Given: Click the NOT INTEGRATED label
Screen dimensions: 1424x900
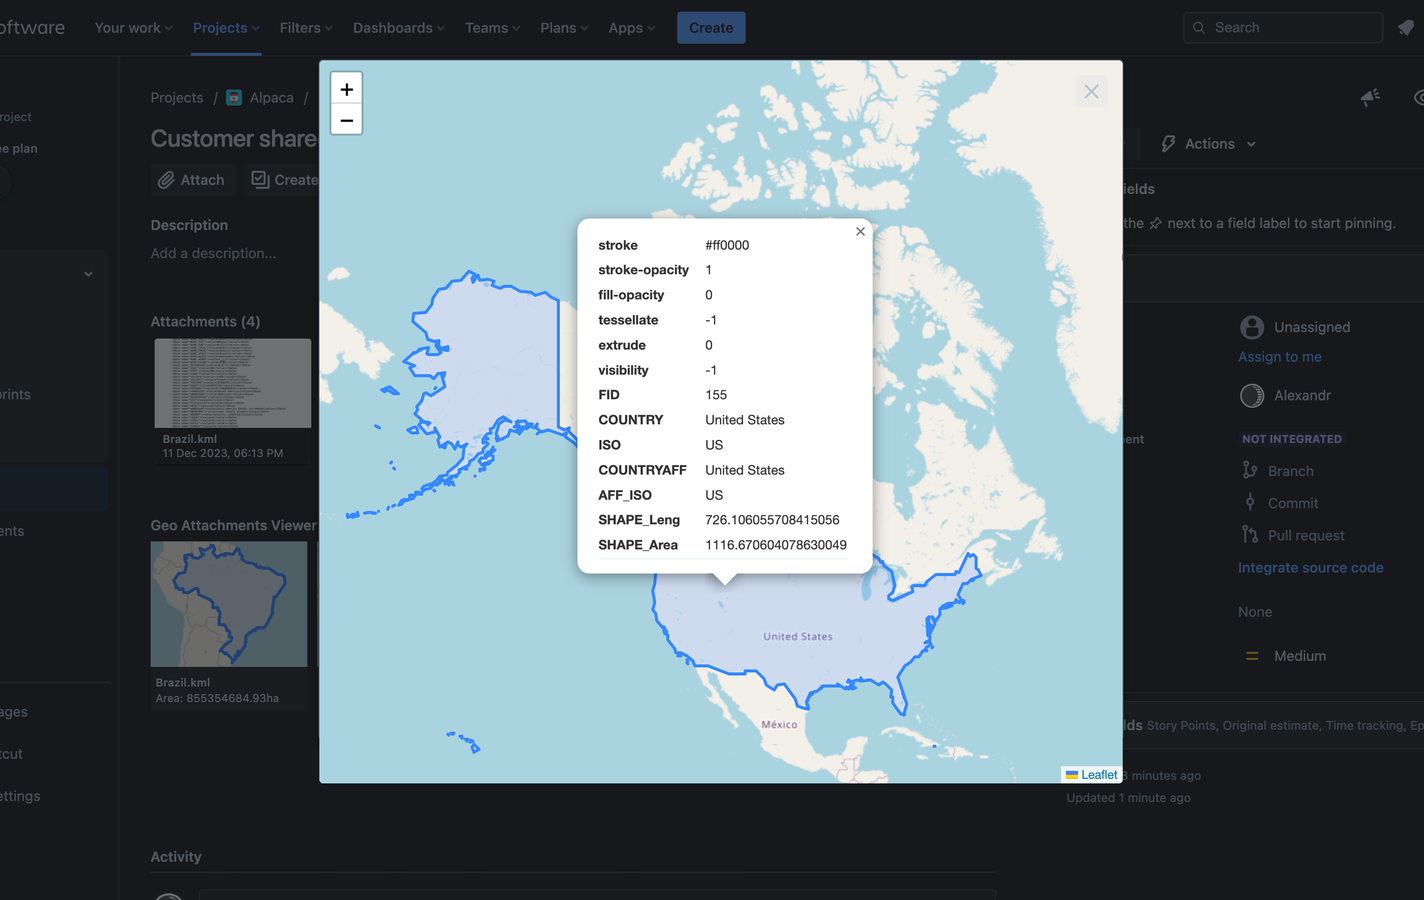Looking at the screenshot, I should pyautogui.click(x=1292, y=439).
